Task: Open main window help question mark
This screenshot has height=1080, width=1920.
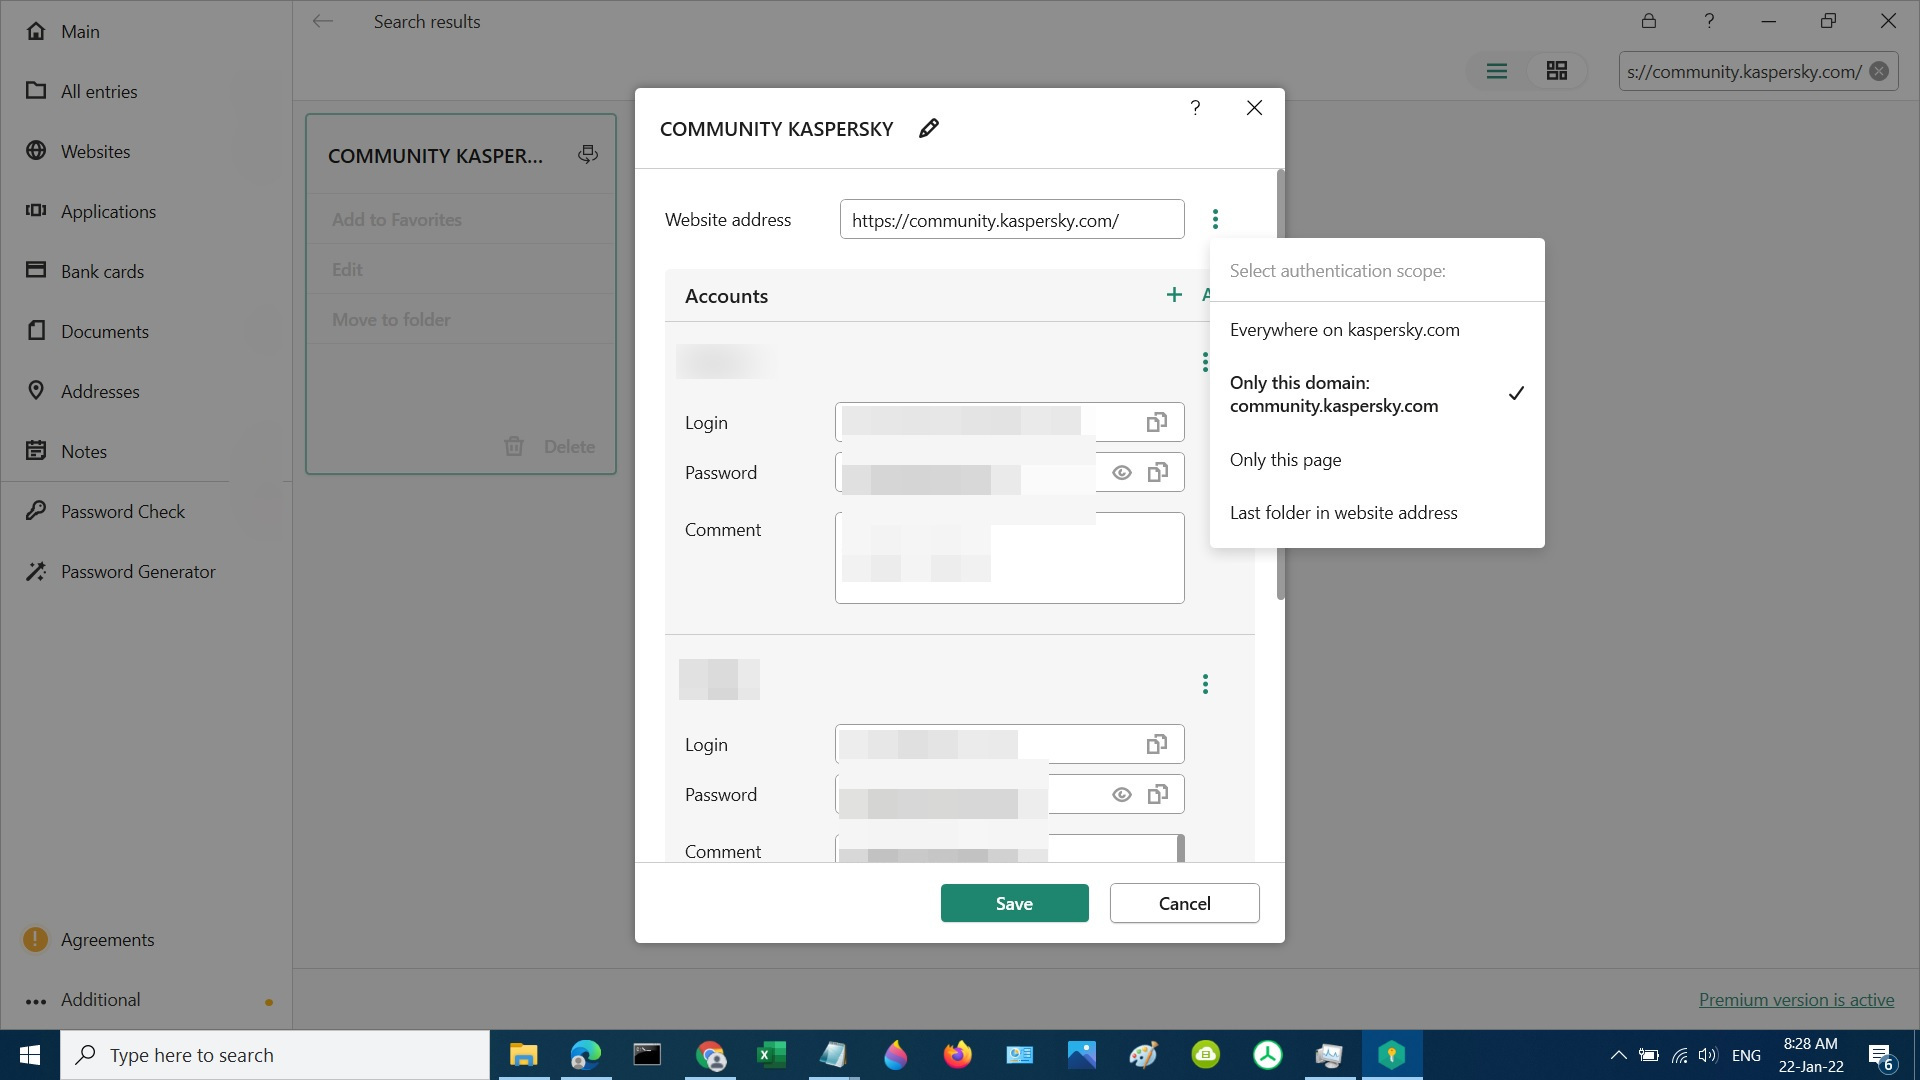Action: [x=1709, y=21]
